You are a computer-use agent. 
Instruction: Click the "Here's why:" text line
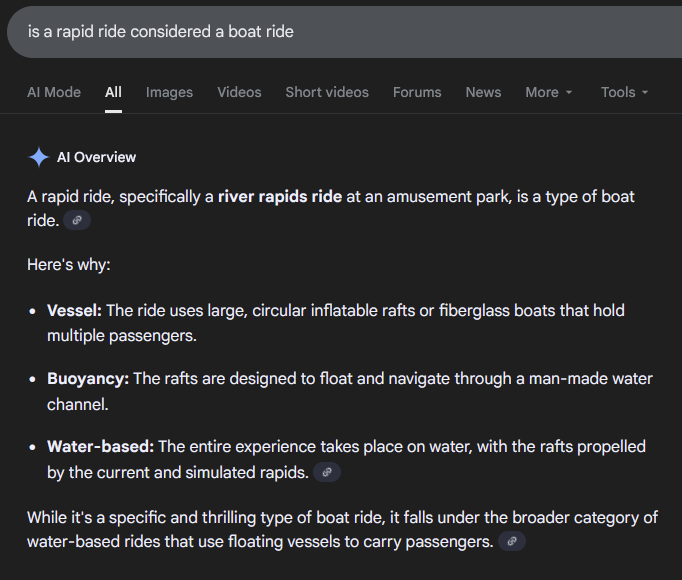click(x=69, y=265)
